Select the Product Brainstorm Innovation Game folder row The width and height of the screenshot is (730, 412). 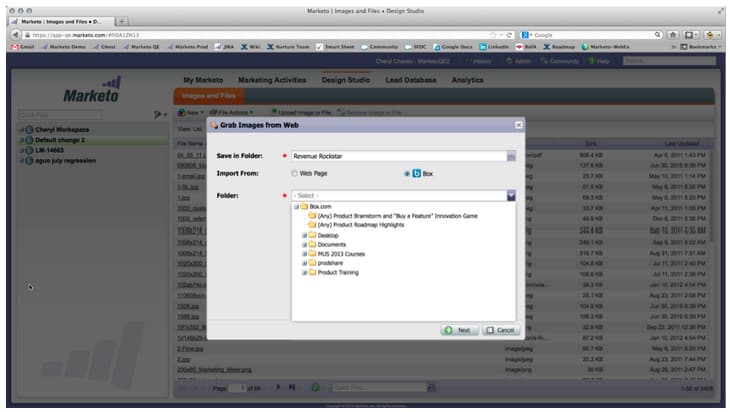tap(393, 216)
